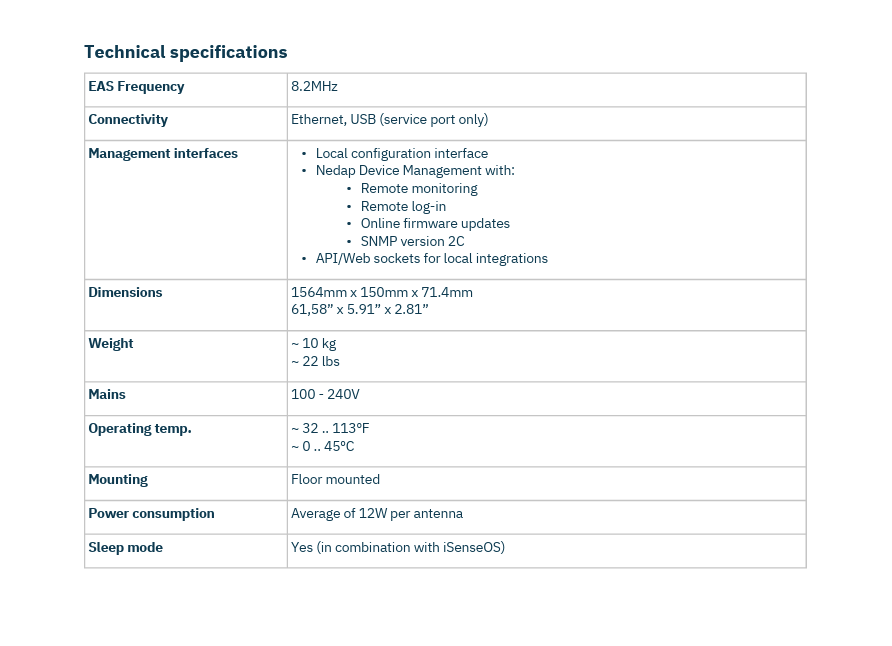Click the SNMP version 2C item

click(x=412, y=241)
